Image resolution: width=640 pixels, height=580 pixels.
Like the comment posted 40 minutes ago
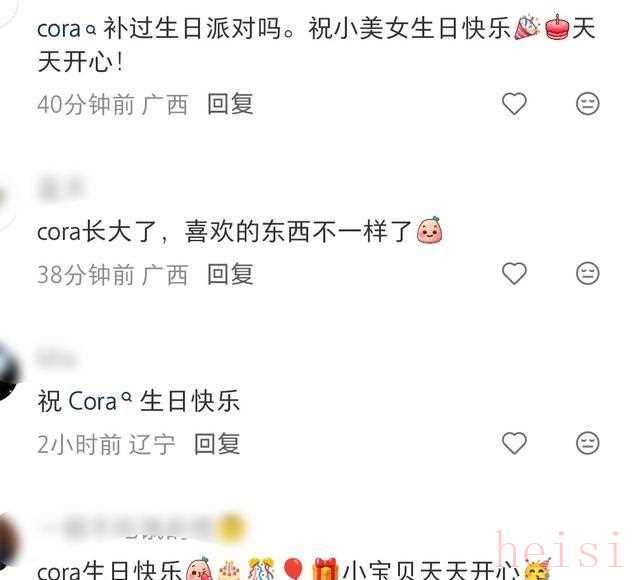[514, 104]
